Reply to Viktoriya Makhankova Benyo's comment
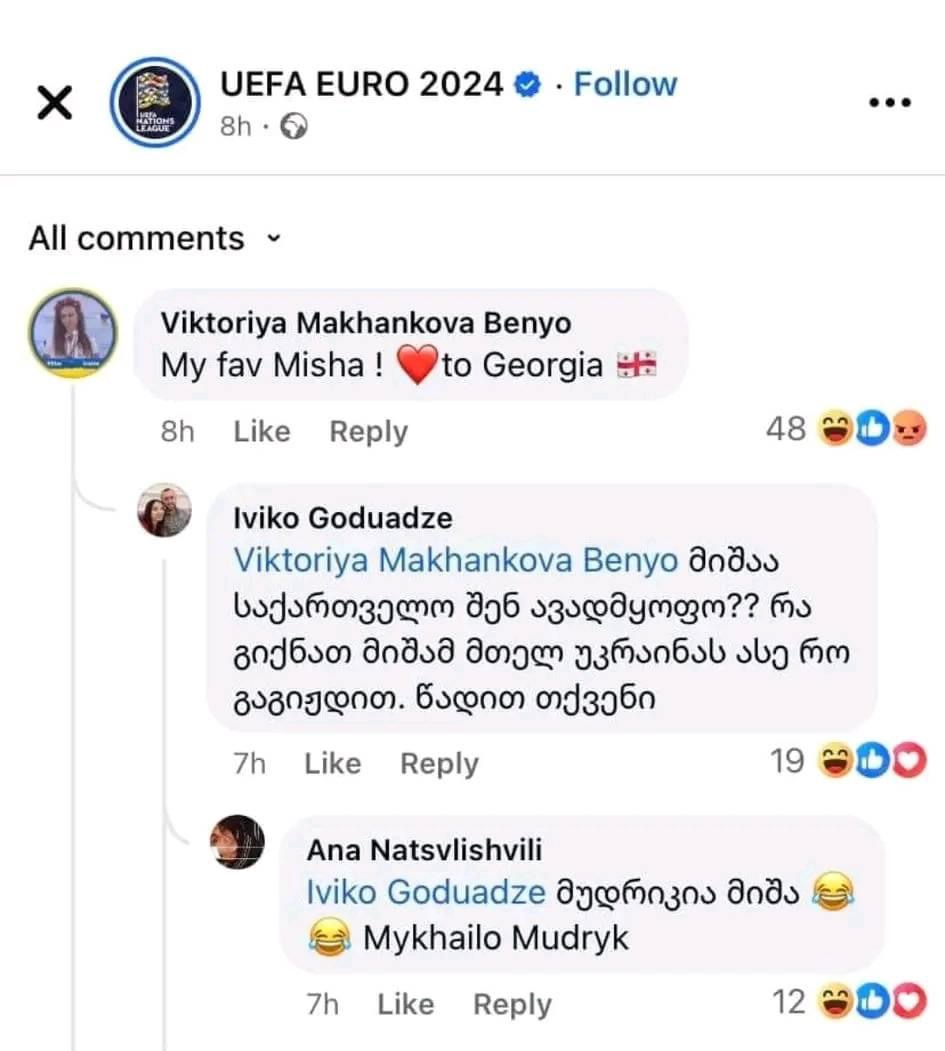Viewport: 945px width, 1051px height. pos(369,432)
